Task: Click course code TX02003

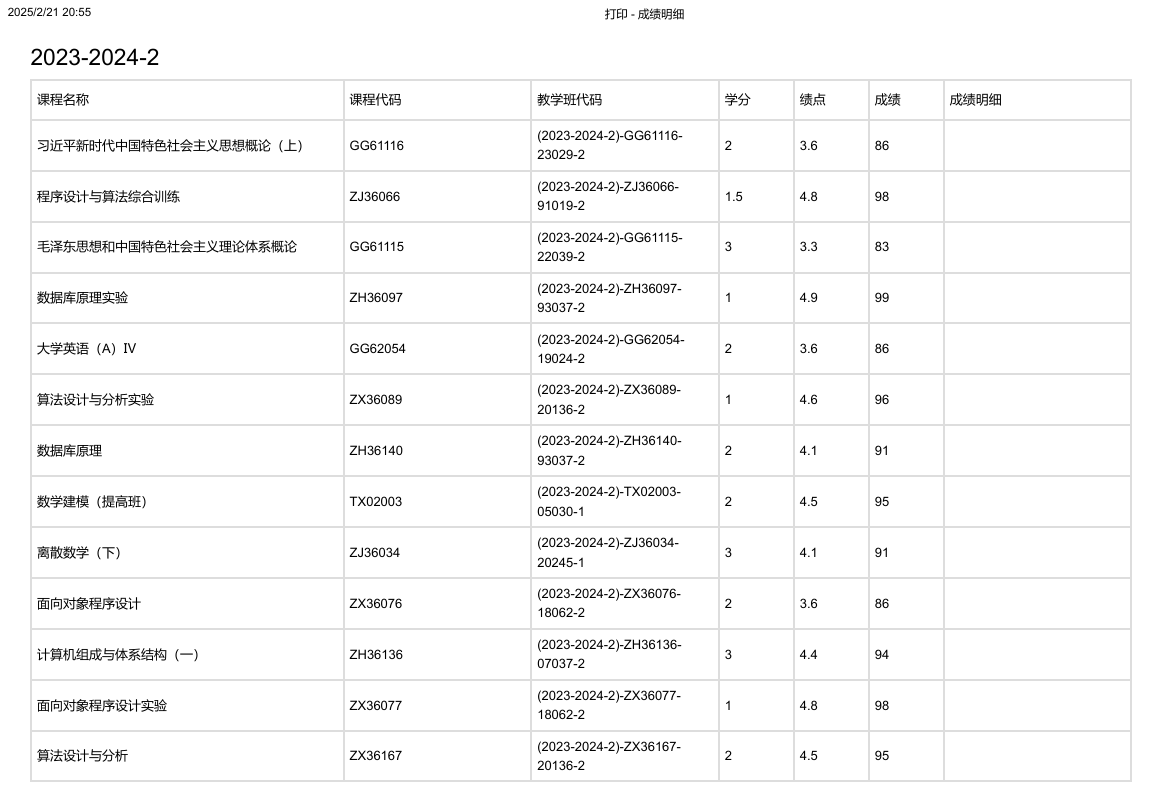Action: (x=376, y=502)
